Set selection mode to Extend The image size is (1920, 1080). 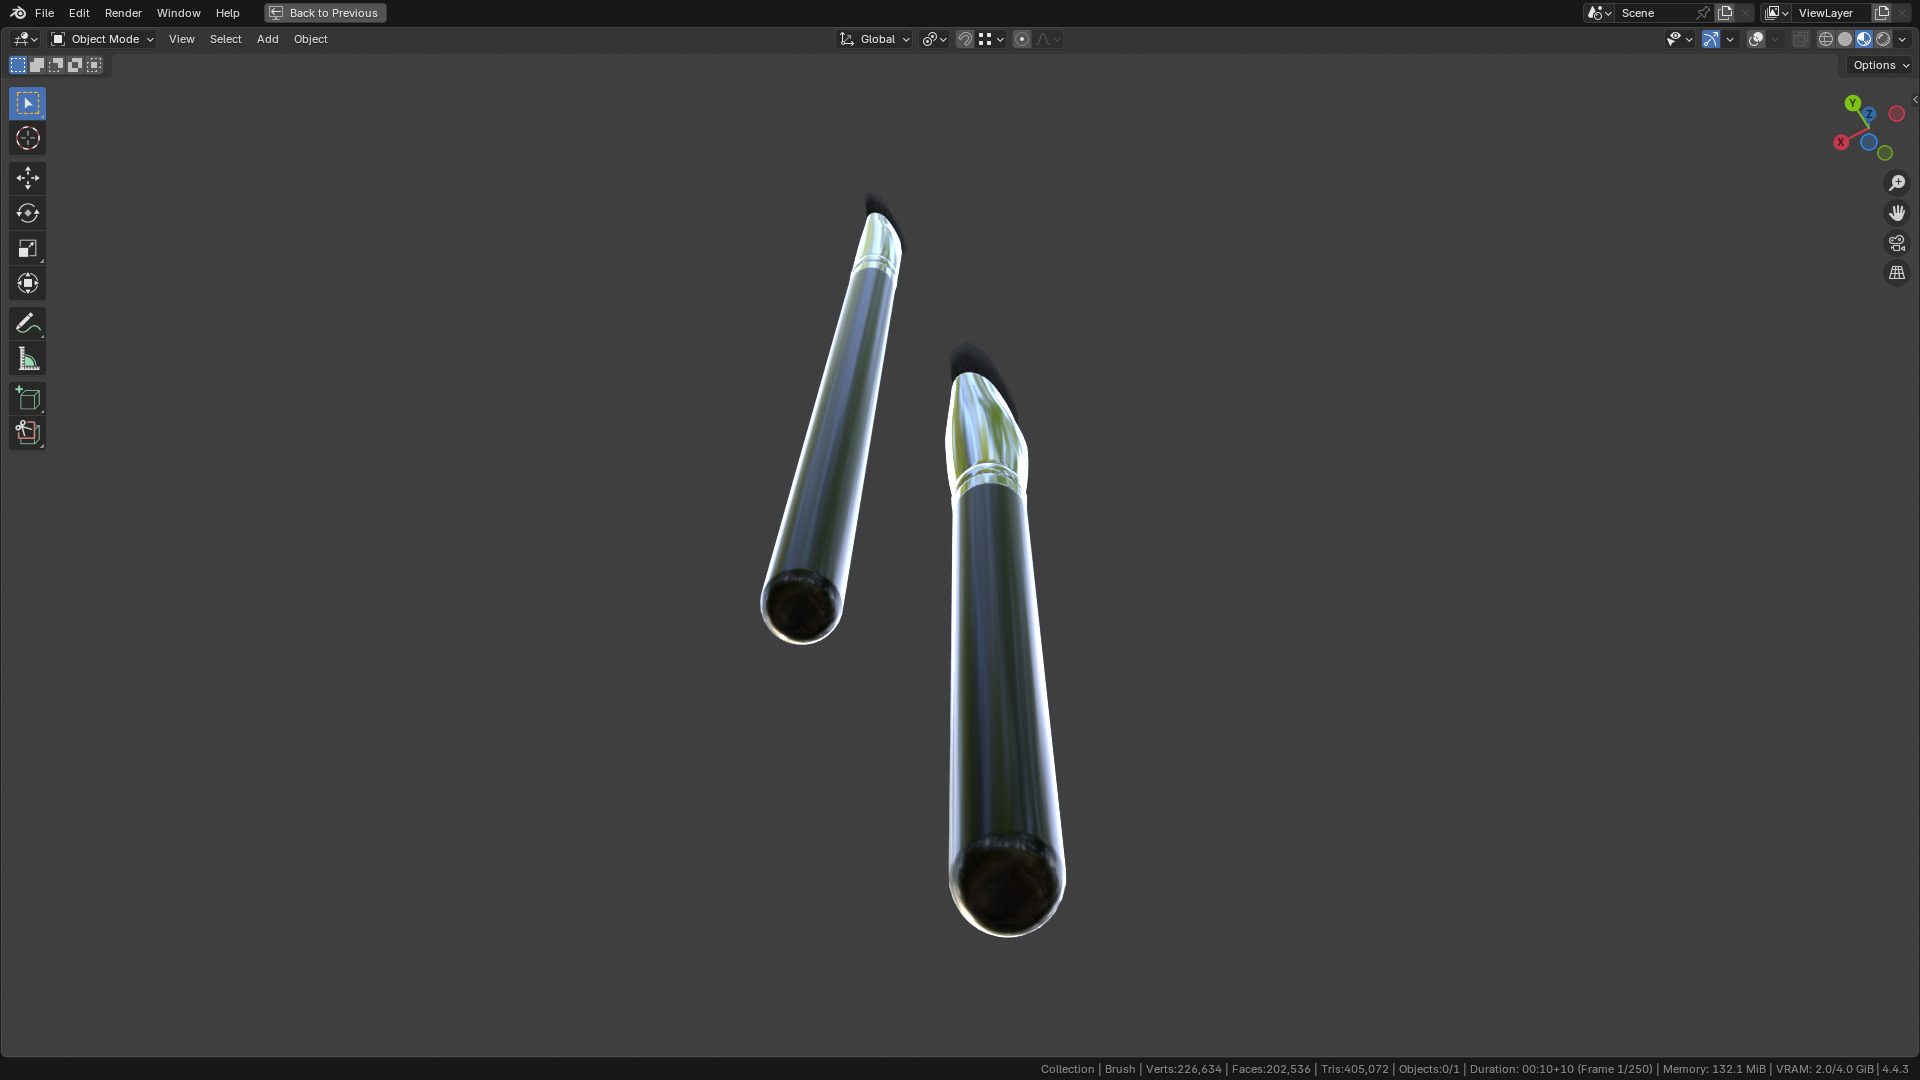pos(37,65)
